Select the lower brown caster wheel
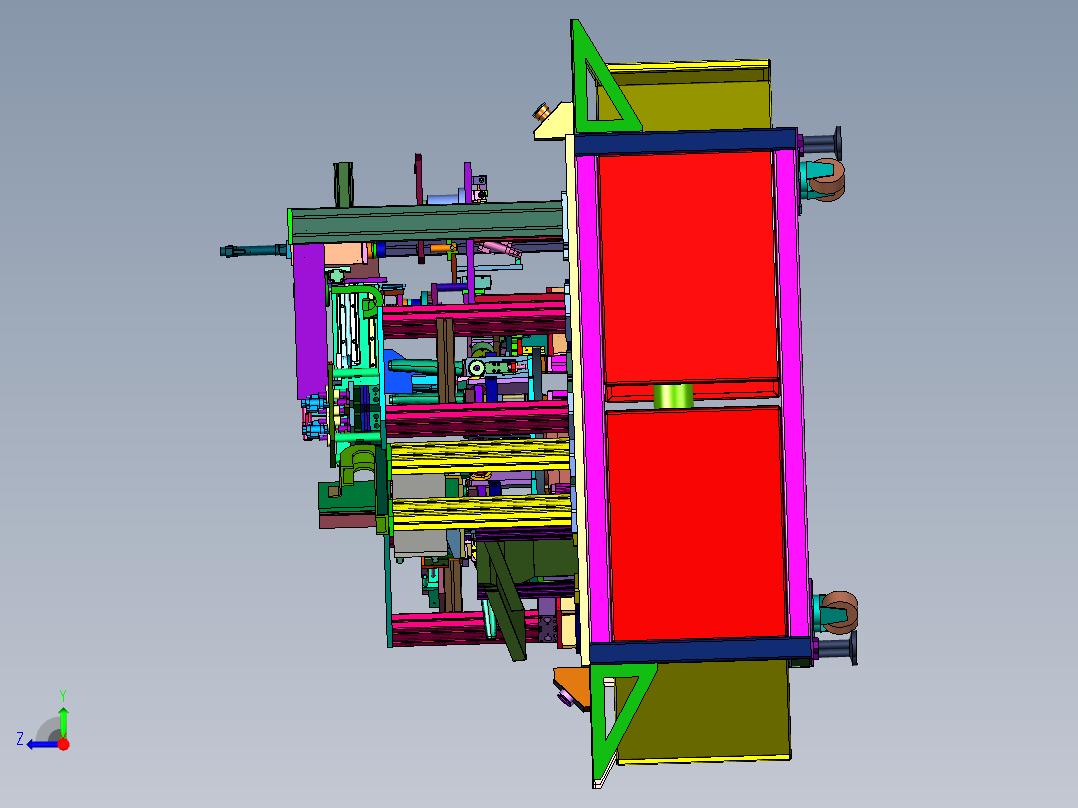Screen dimensions: 1078x808 tap(839, 612)
